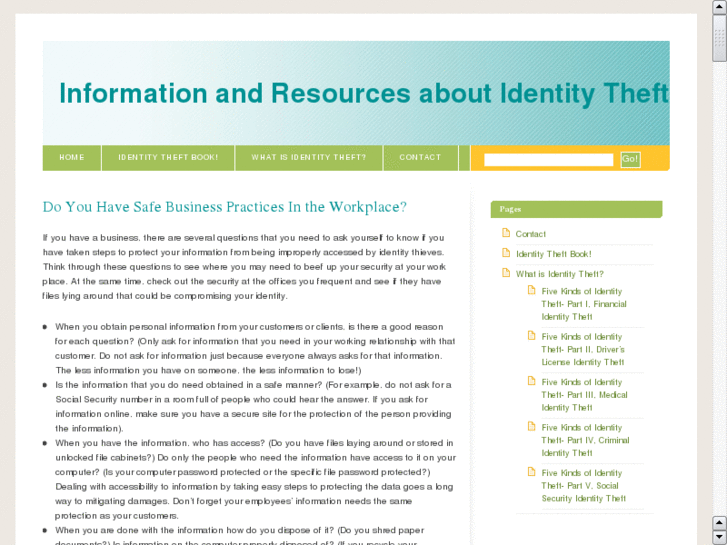Click page icon next to Part V, Social Security

[531, 472]
